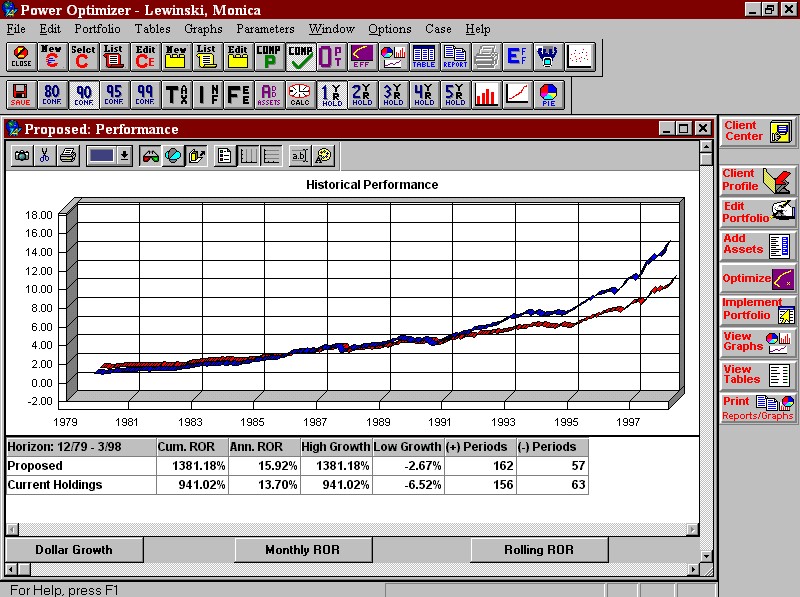Toggle the 90 Conf. confidence level button

(83, 95)
